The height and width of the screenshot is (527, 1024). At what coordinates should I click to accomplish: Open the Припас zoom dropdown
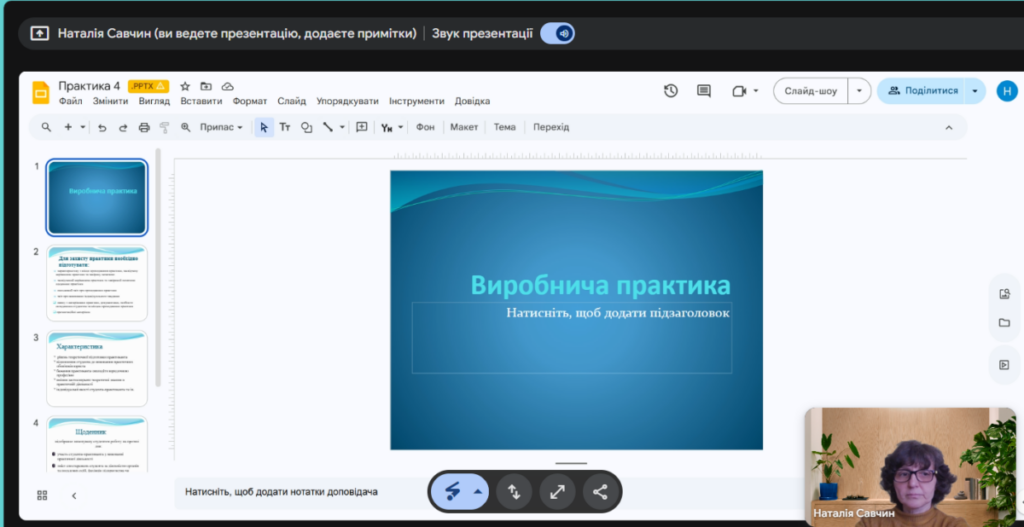(221, 127)
